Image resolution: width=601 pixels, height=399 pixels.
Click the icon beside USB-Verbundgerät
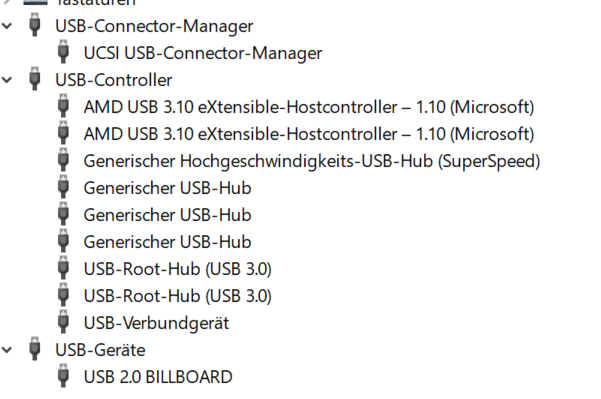pyautogui.click(x=63, y=321)
